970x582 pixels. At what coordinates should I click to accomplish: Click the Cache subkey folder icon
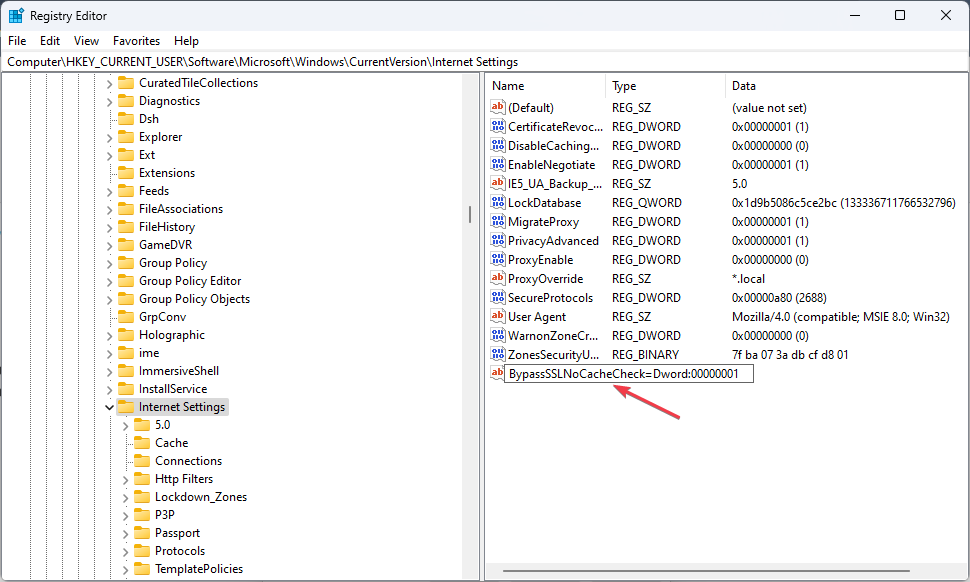[x=142, y=443]
